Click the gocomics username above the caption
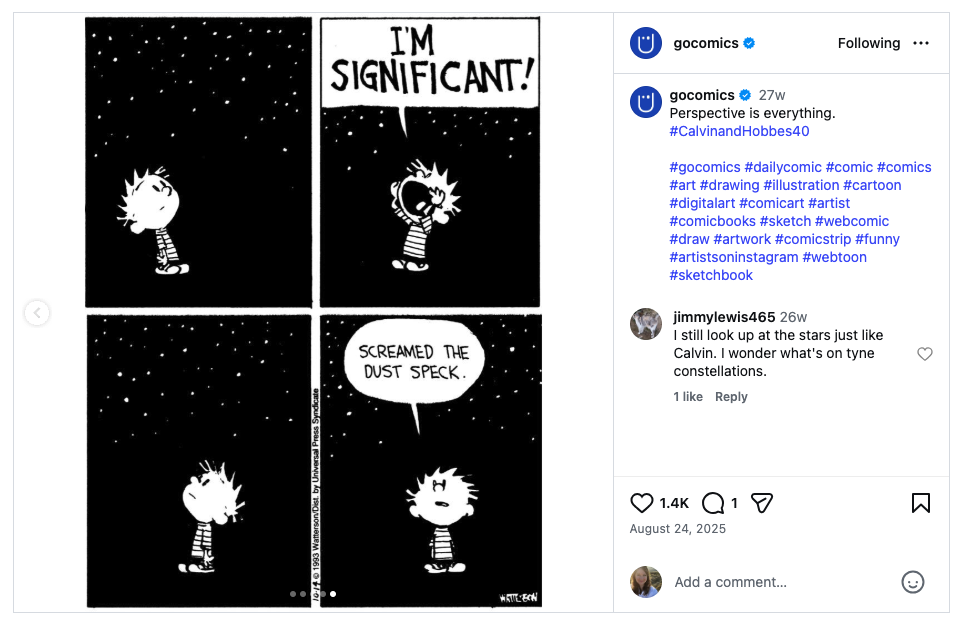This screenshot has height=635, width=970. coord(702,94)
